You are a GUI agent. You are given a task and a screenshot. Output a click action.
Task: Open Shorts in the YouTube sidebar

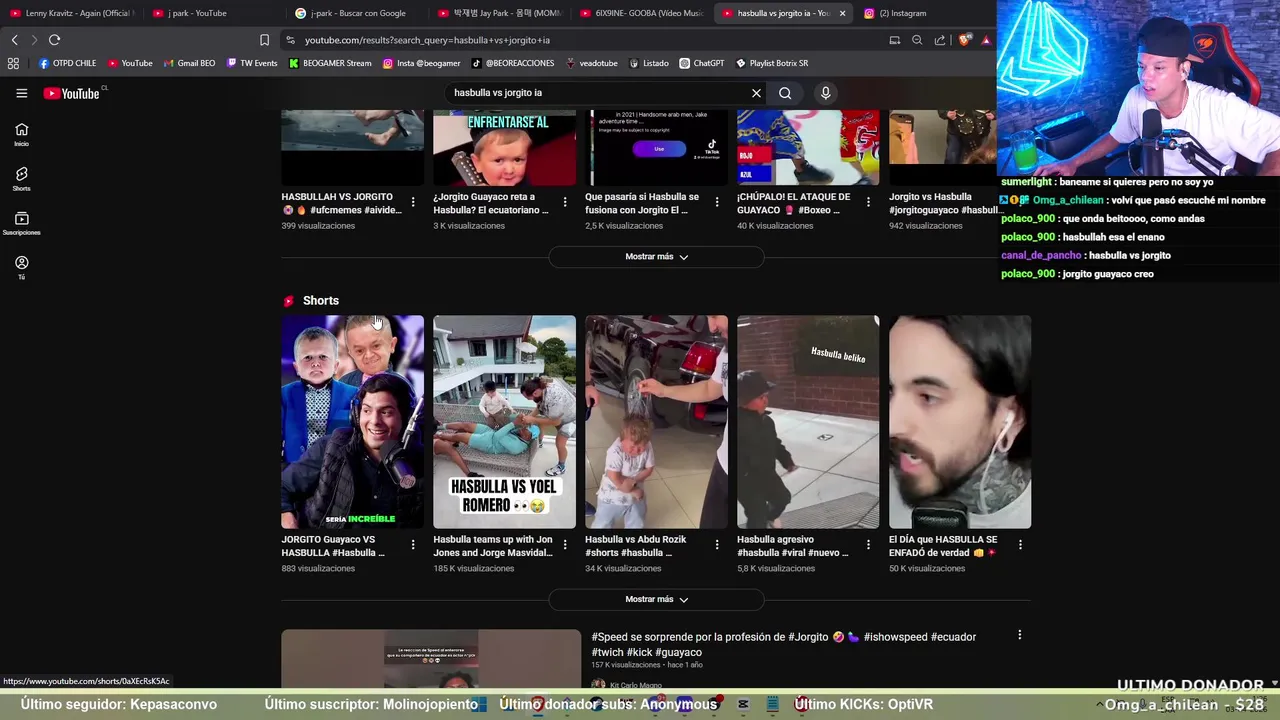coord(21,179)
